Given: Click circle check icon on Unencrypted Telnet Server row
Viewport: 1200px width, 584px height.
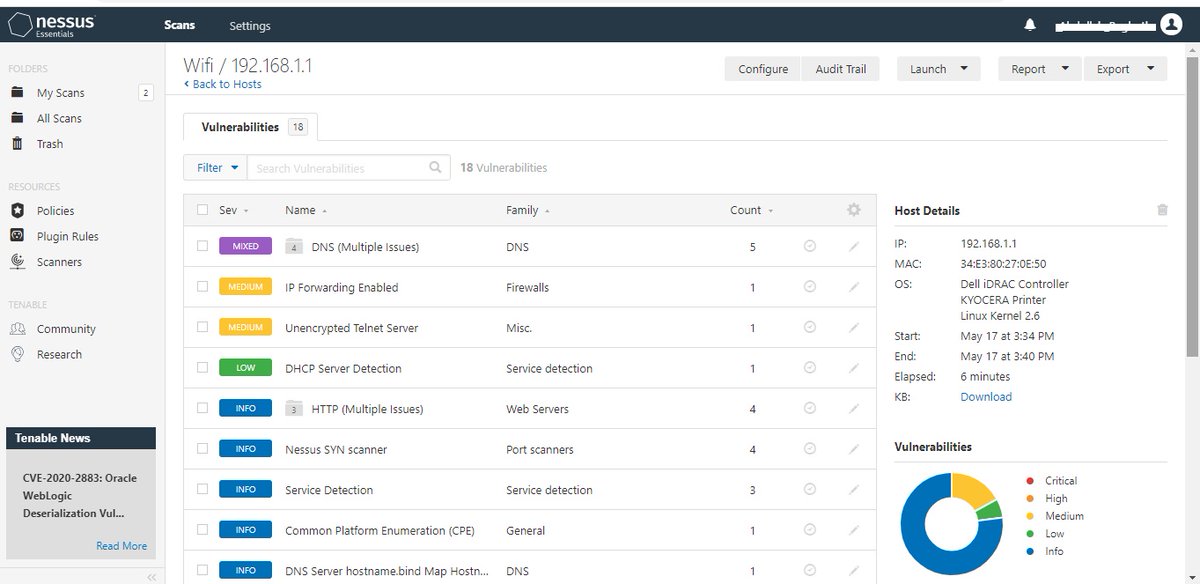Looking at the screenshot, I should point(810,328).
